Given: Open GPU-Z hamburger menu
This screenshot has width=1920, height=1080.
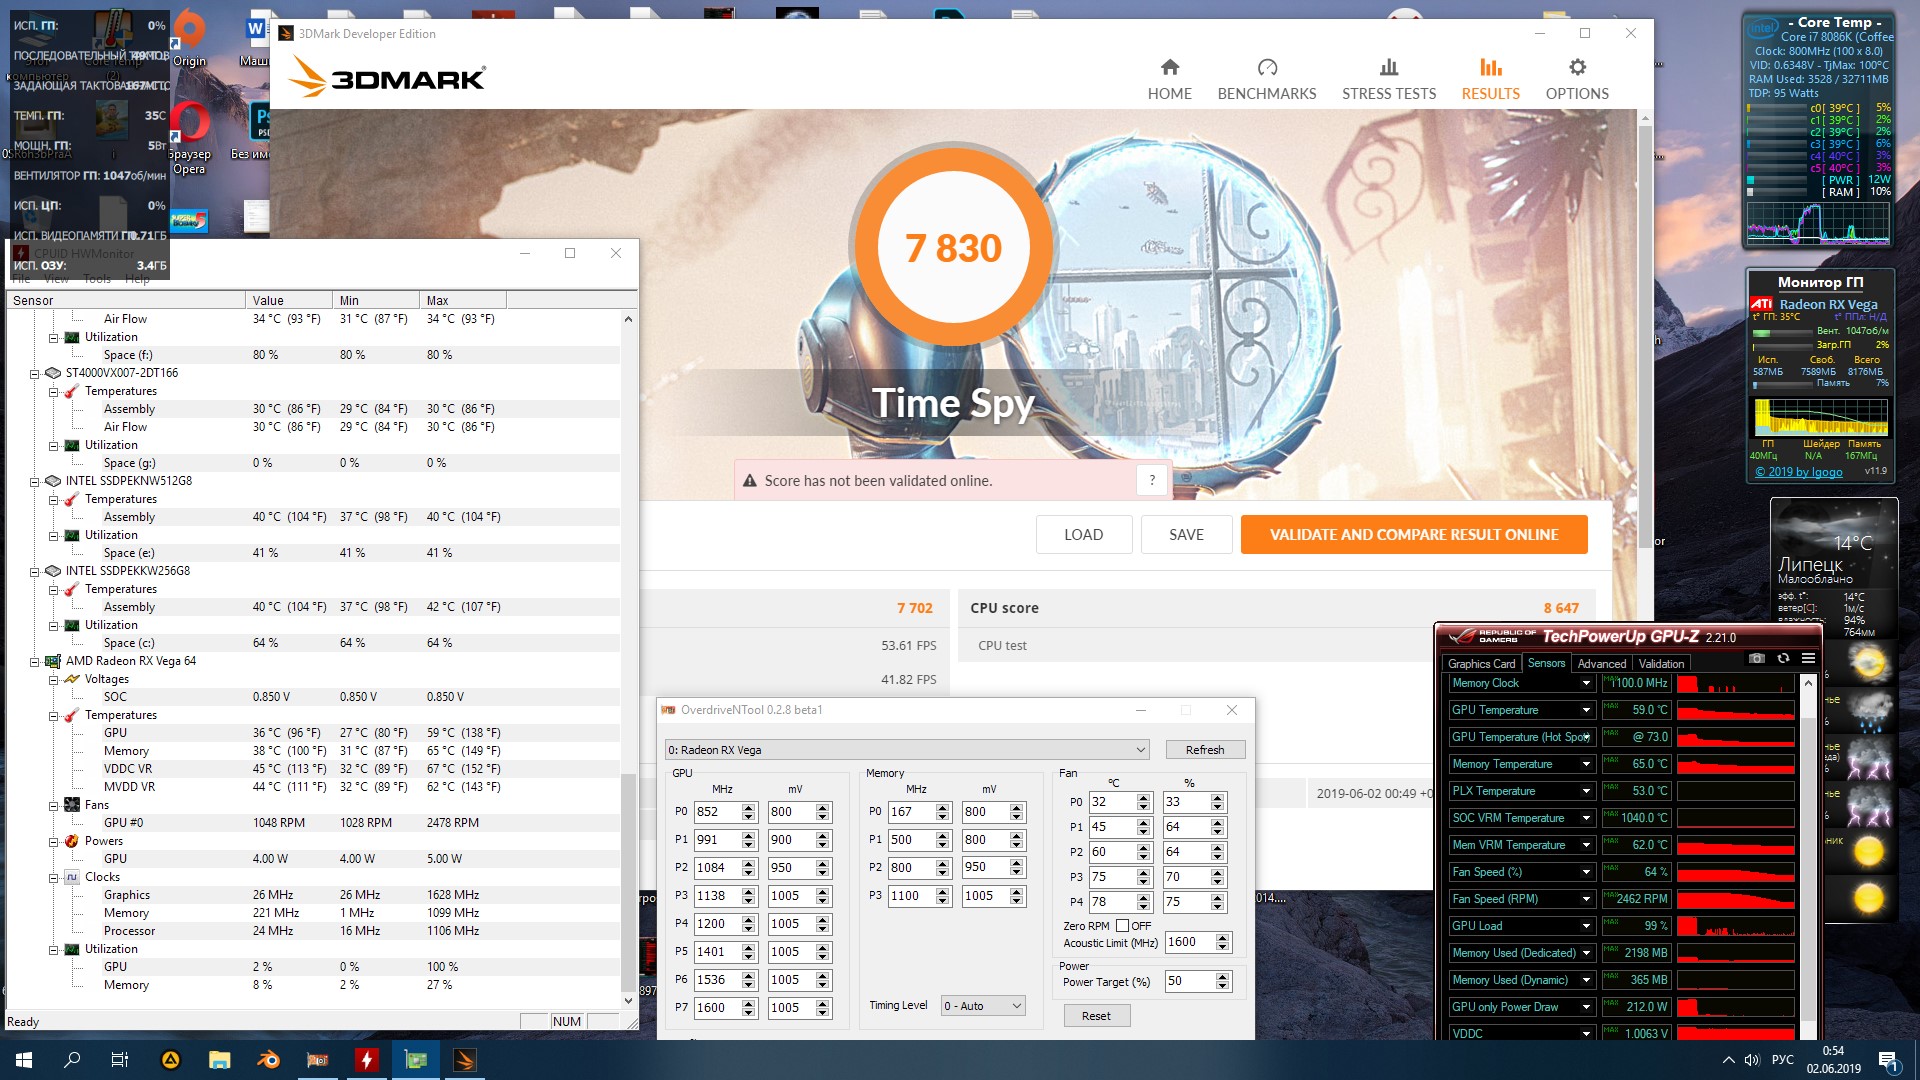Looking at the screenshot, I should (x=1808, y=658).
